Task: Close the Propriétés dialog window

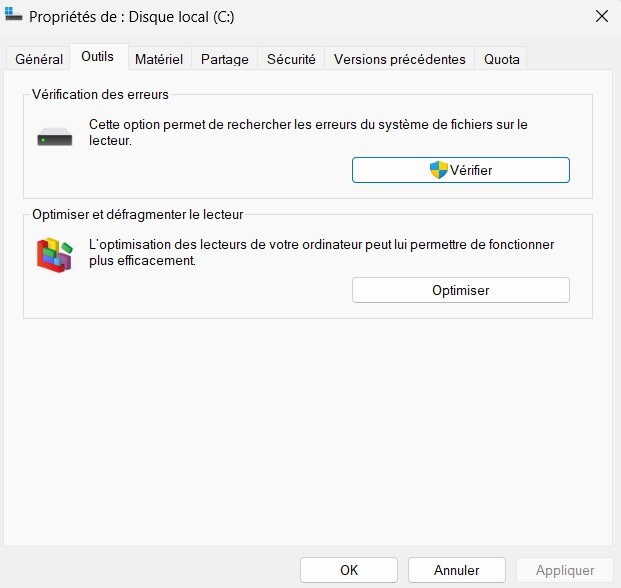Action: 602,16
